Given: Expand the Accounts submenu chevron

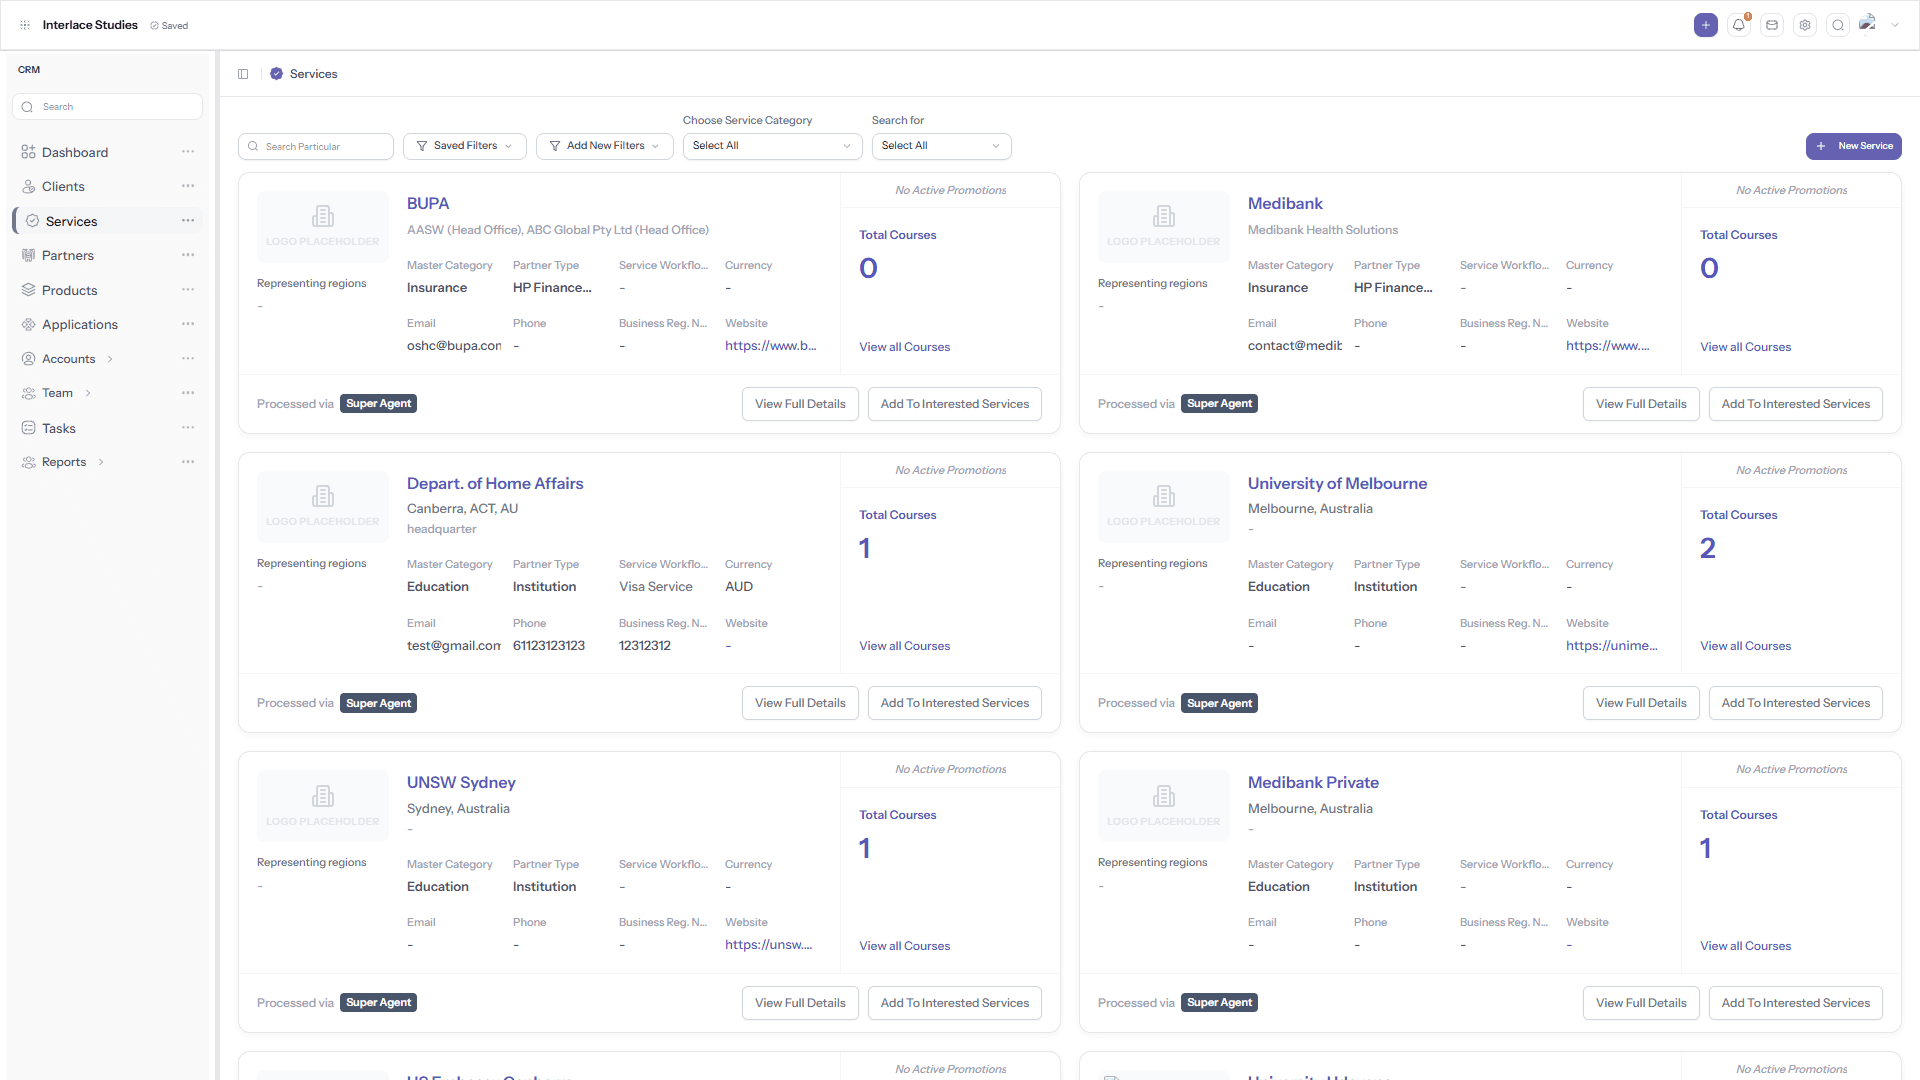Looking at the screenshot, I should pyautogui.click(x=110, y=359).
